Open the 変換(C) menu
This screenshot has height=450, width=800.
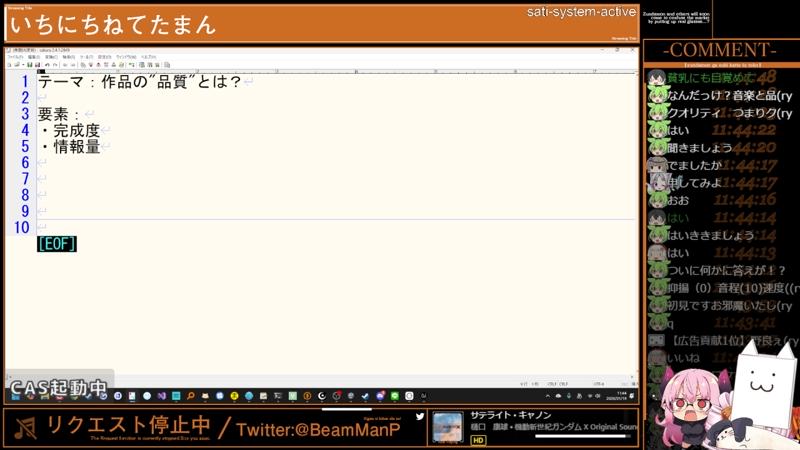pyautogui.click(x=51, y=57)
